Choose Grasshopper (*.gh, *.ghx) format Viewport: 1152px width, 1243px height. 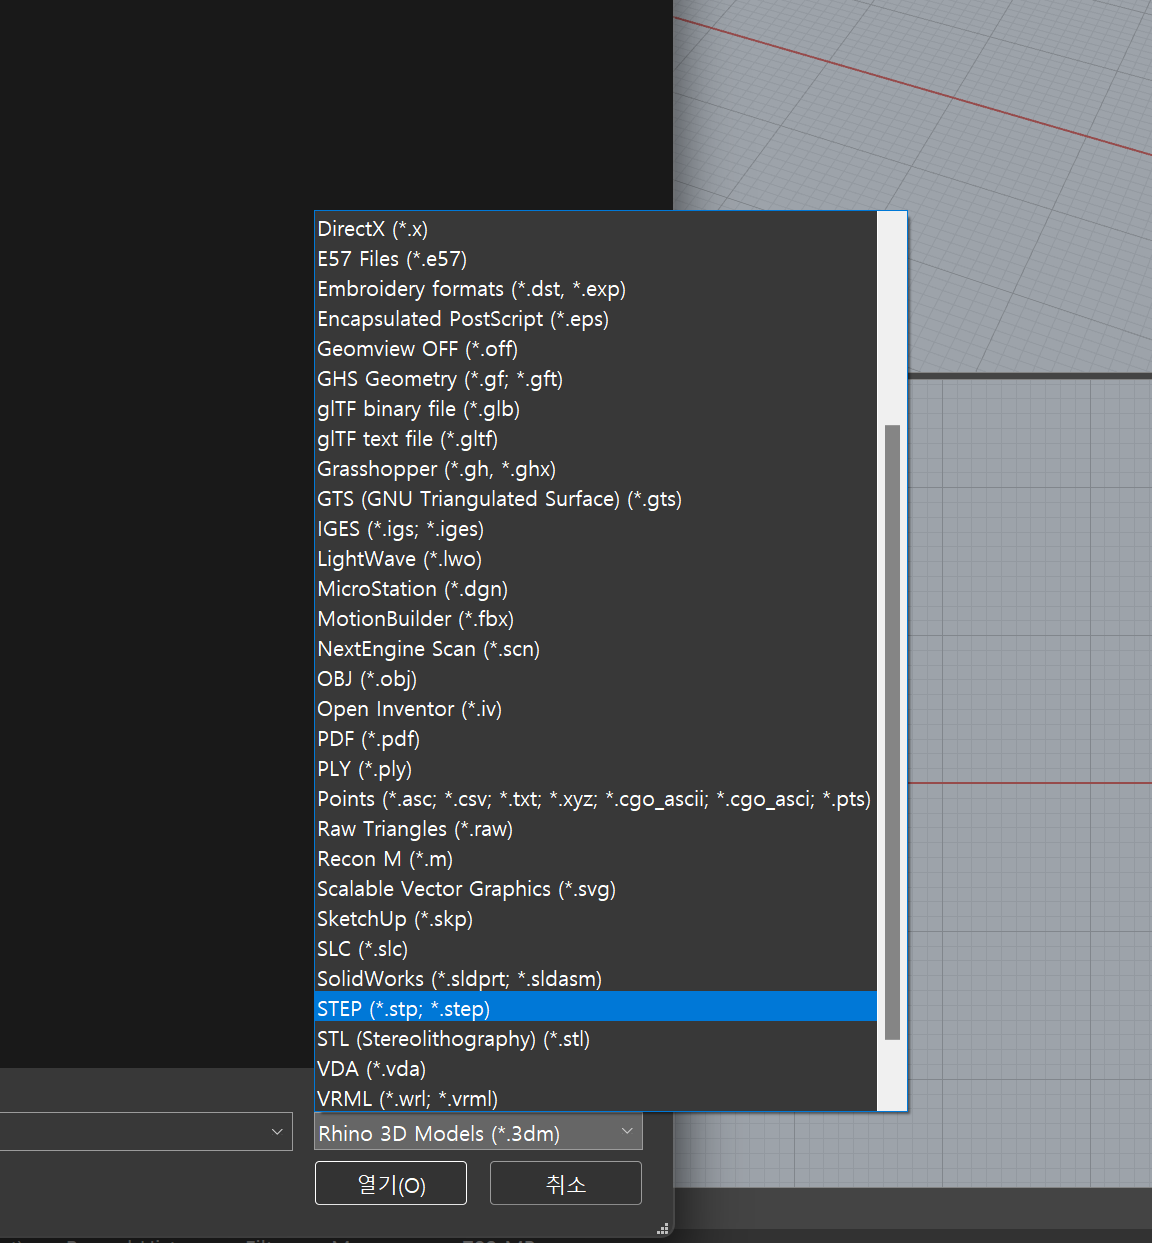coord(596,469)
